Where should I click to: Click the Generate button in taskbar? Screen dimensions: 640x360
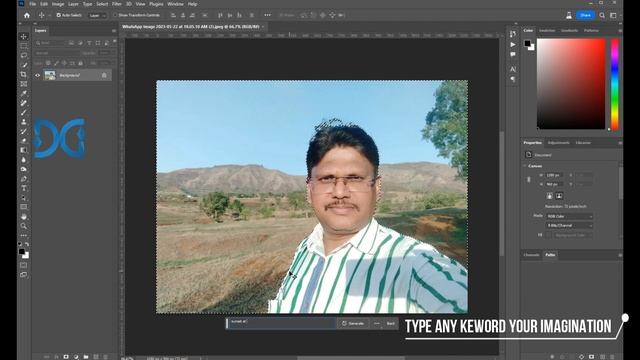[353, 323]
